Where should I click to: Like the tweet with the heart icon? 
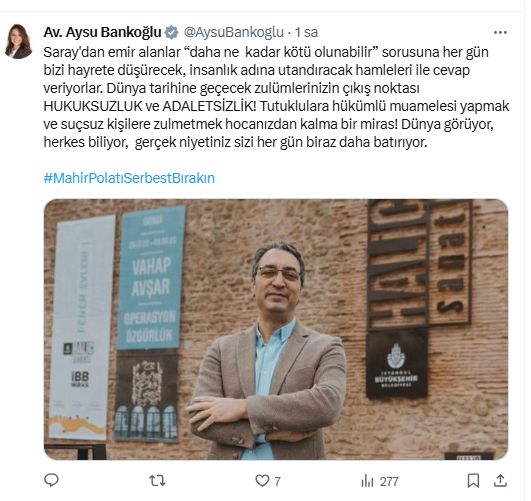tap(262, 481)
